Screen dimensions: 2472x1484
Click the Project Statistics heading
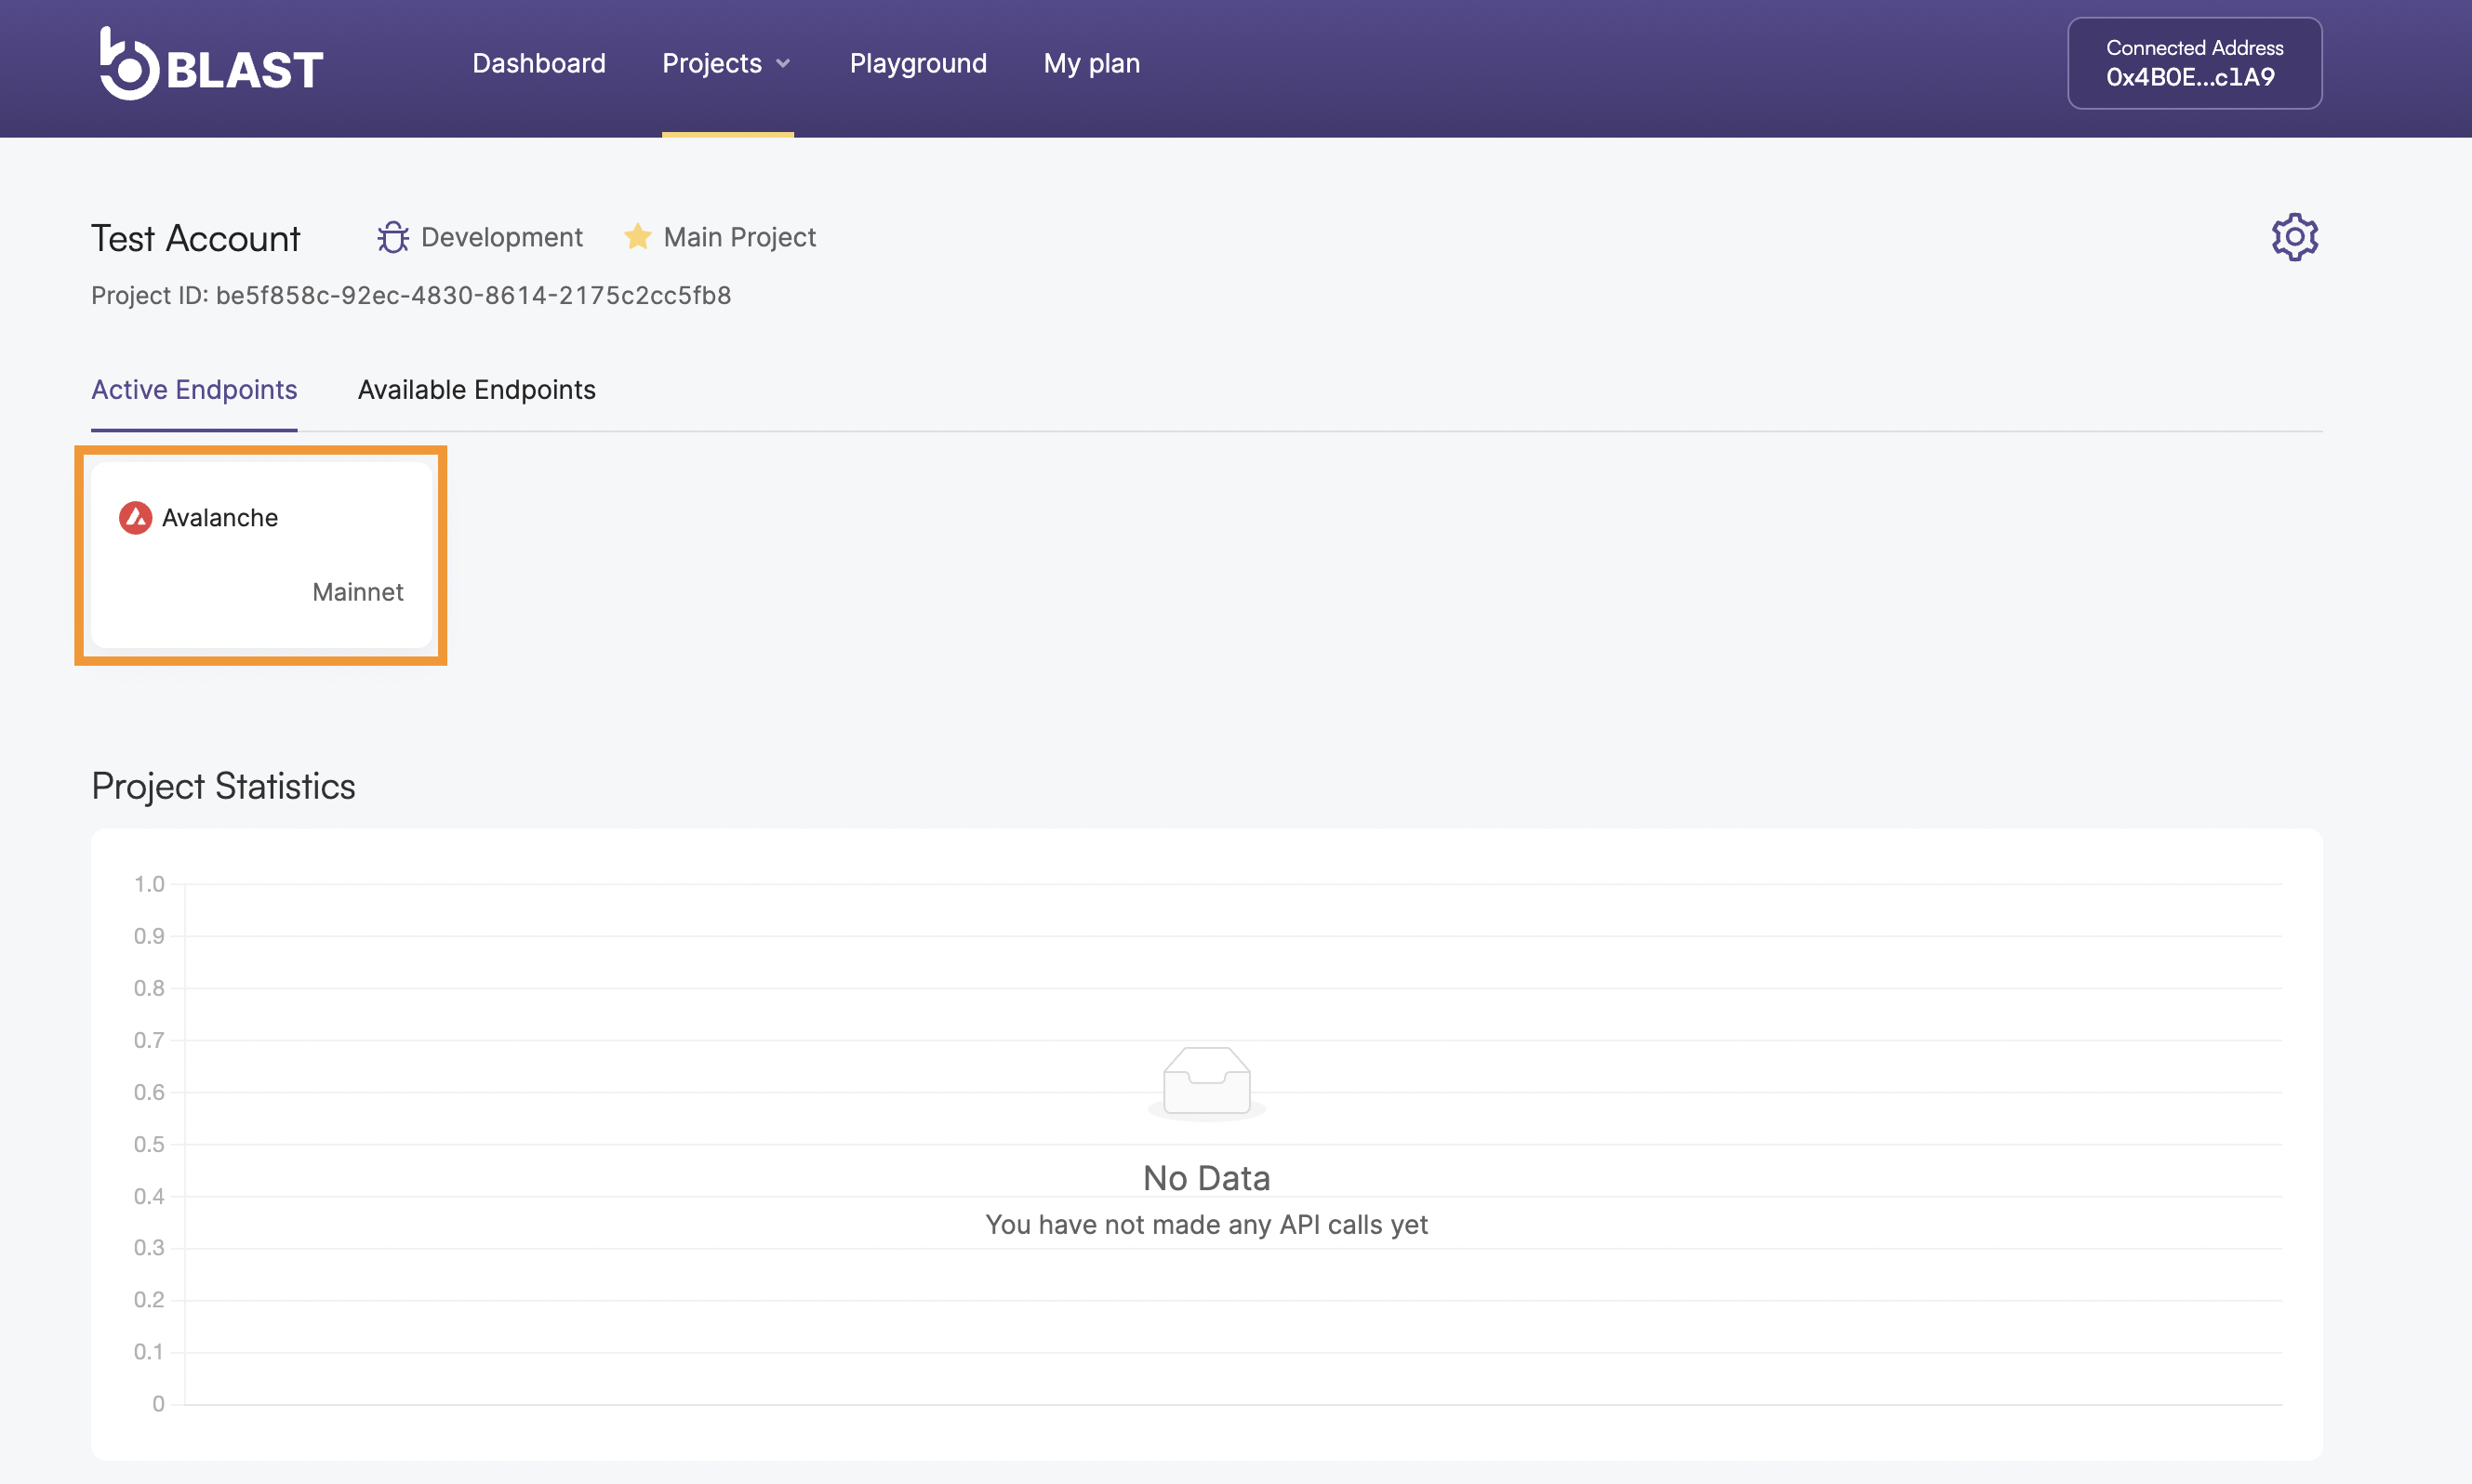pos(223,786)
